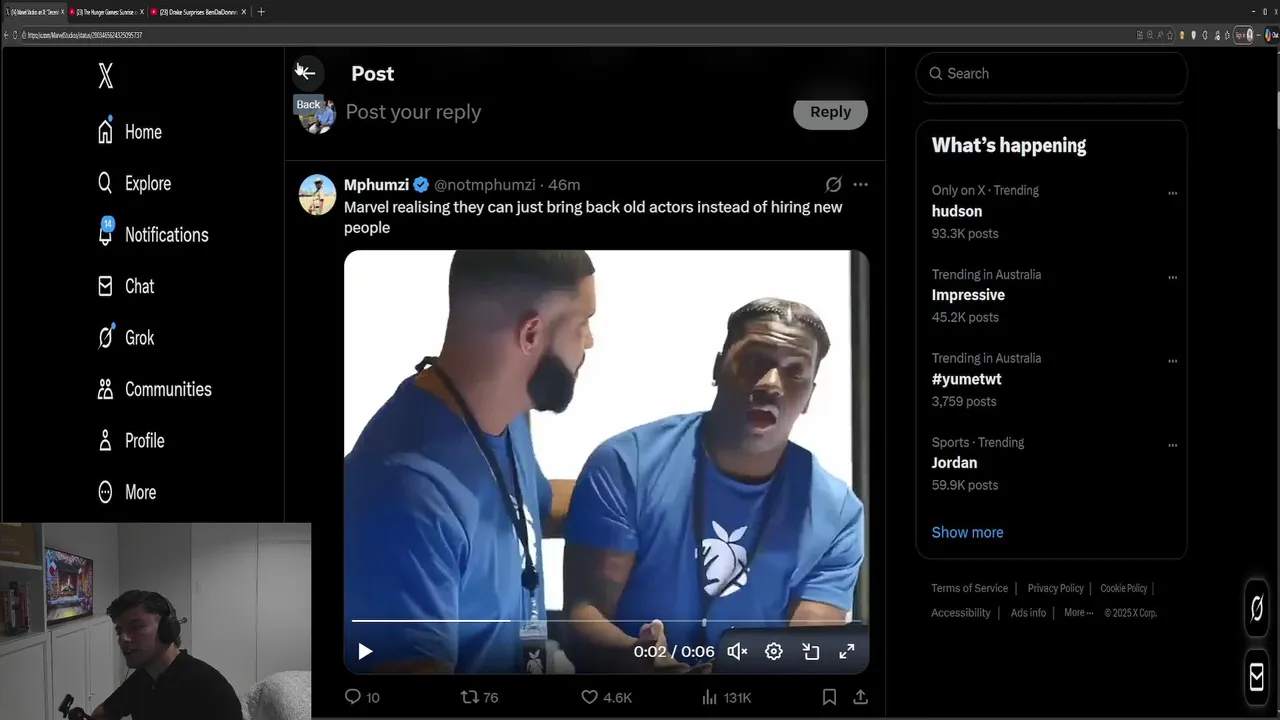Open Chat in the sidebar

tap(125, 286)
